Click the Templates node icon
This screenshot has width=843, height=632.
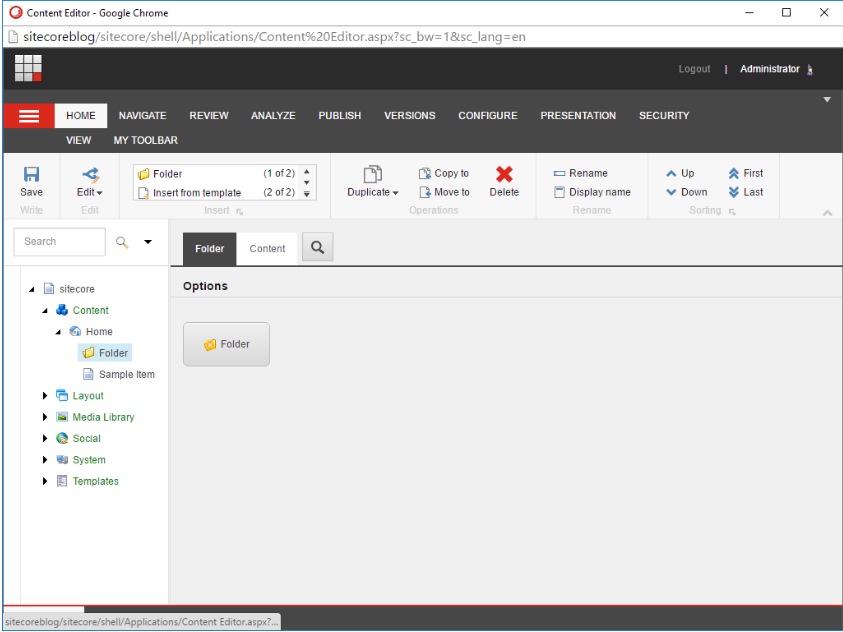click(x=62, y=481)
